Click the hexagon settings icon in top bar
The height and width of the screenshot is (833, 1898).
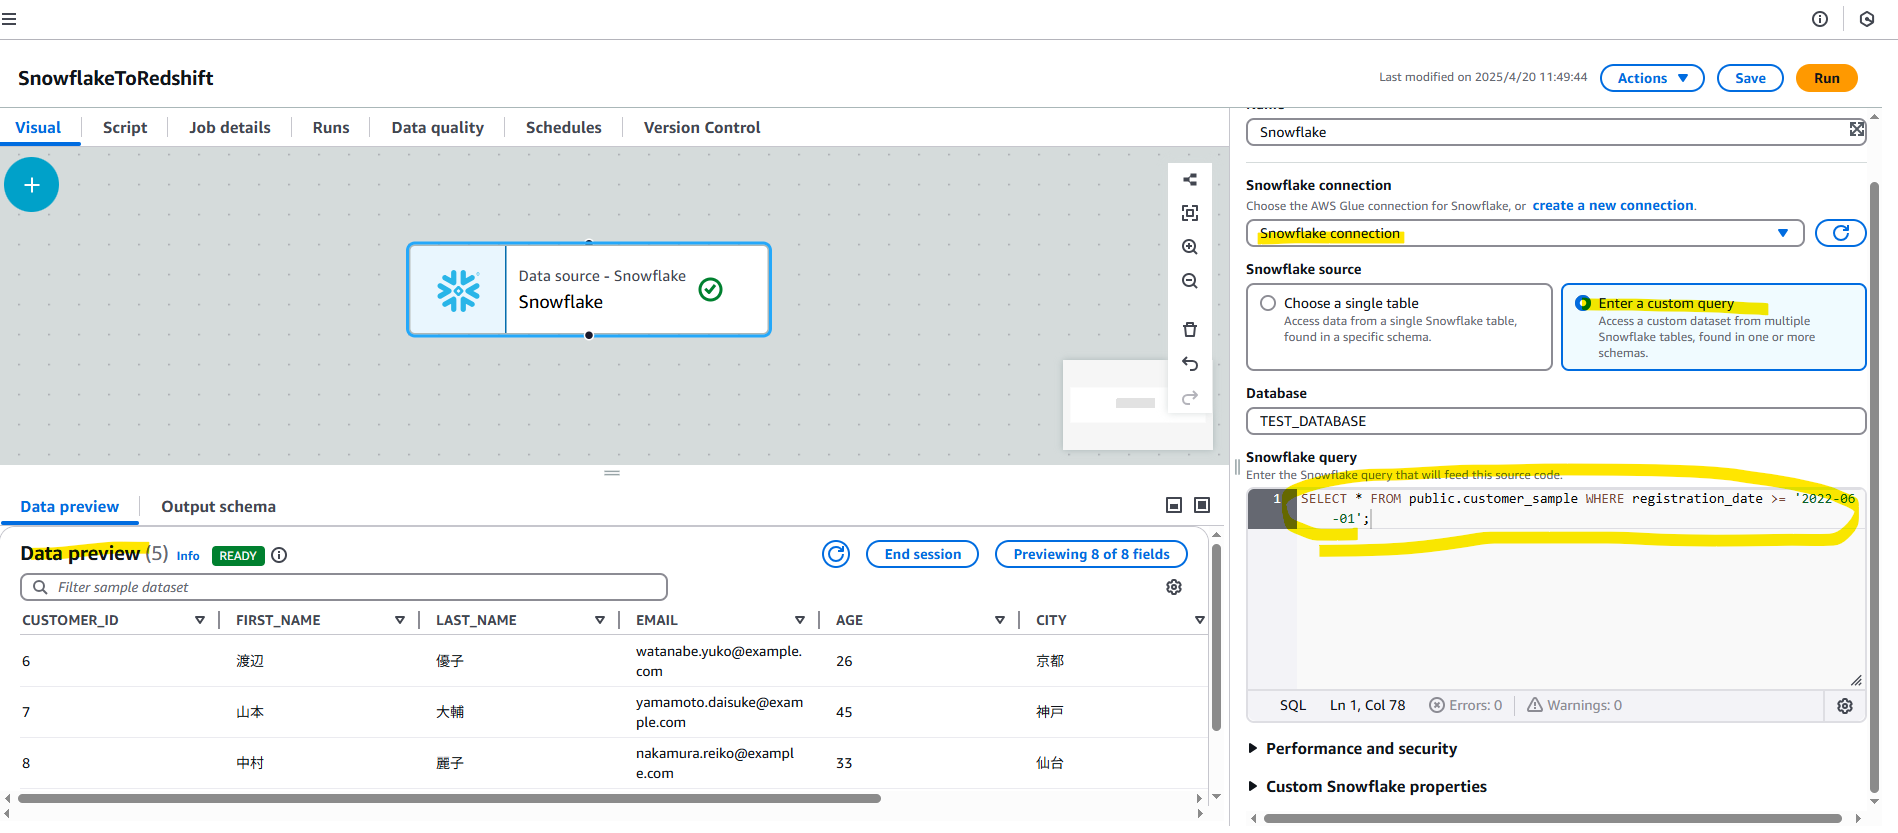pos(1866,19)
